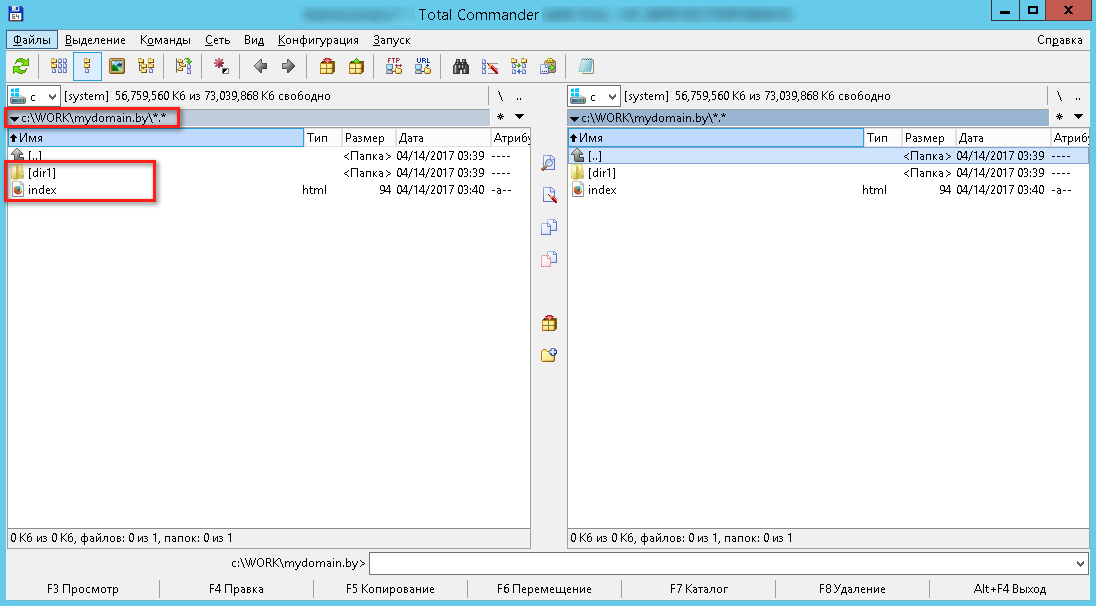The image size is (1096, 606).
Task: Open FTP connect dialog icon
Action: (394, 66)
